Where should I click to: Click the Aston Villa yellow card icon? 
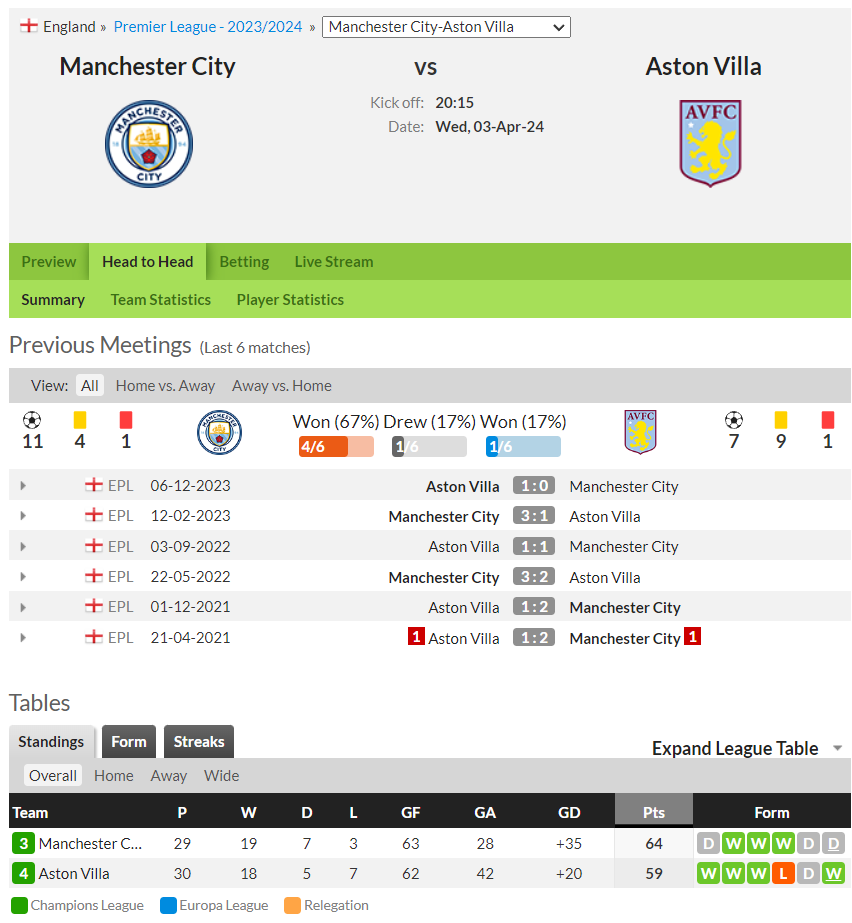[x=781, y=420]
